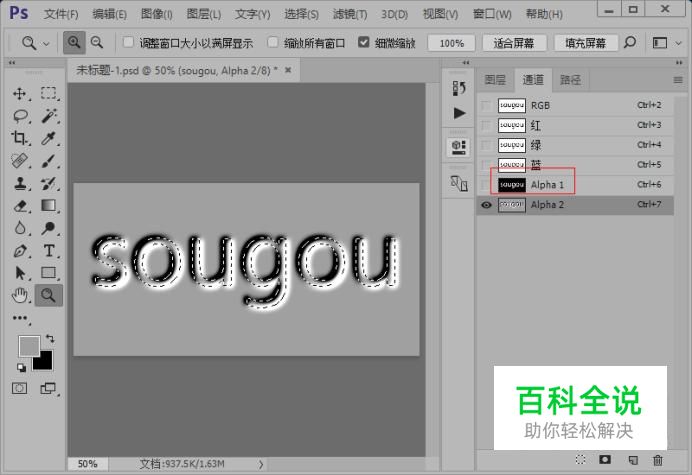Open the Channels panel options menu
Image resolution: width=692 pixels, height=475 pixels.
[678, 80]
